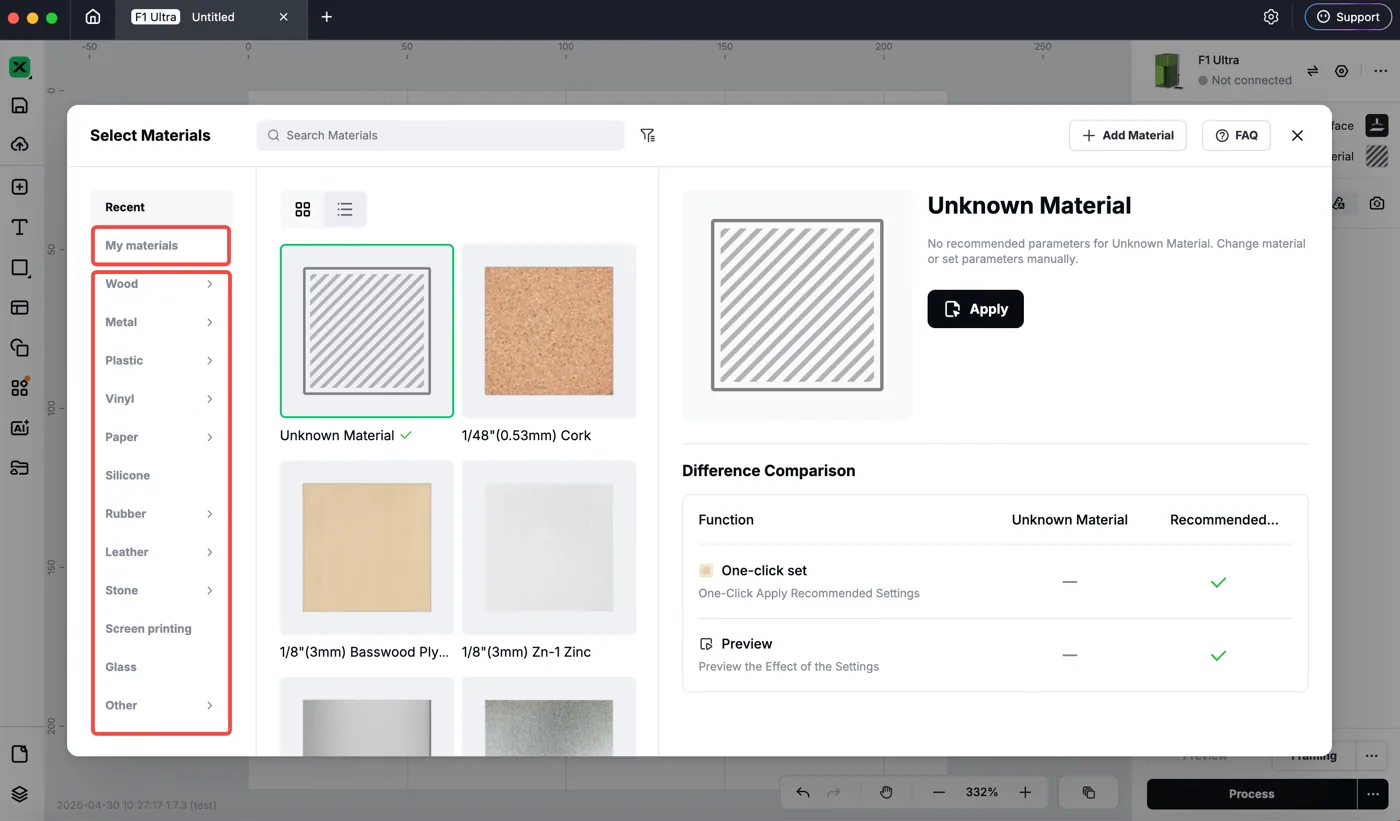Click the overlapping shapes icon in sidebar
Image resolution: width=1400 pixels, height=821 pixels.
(19, 348)
